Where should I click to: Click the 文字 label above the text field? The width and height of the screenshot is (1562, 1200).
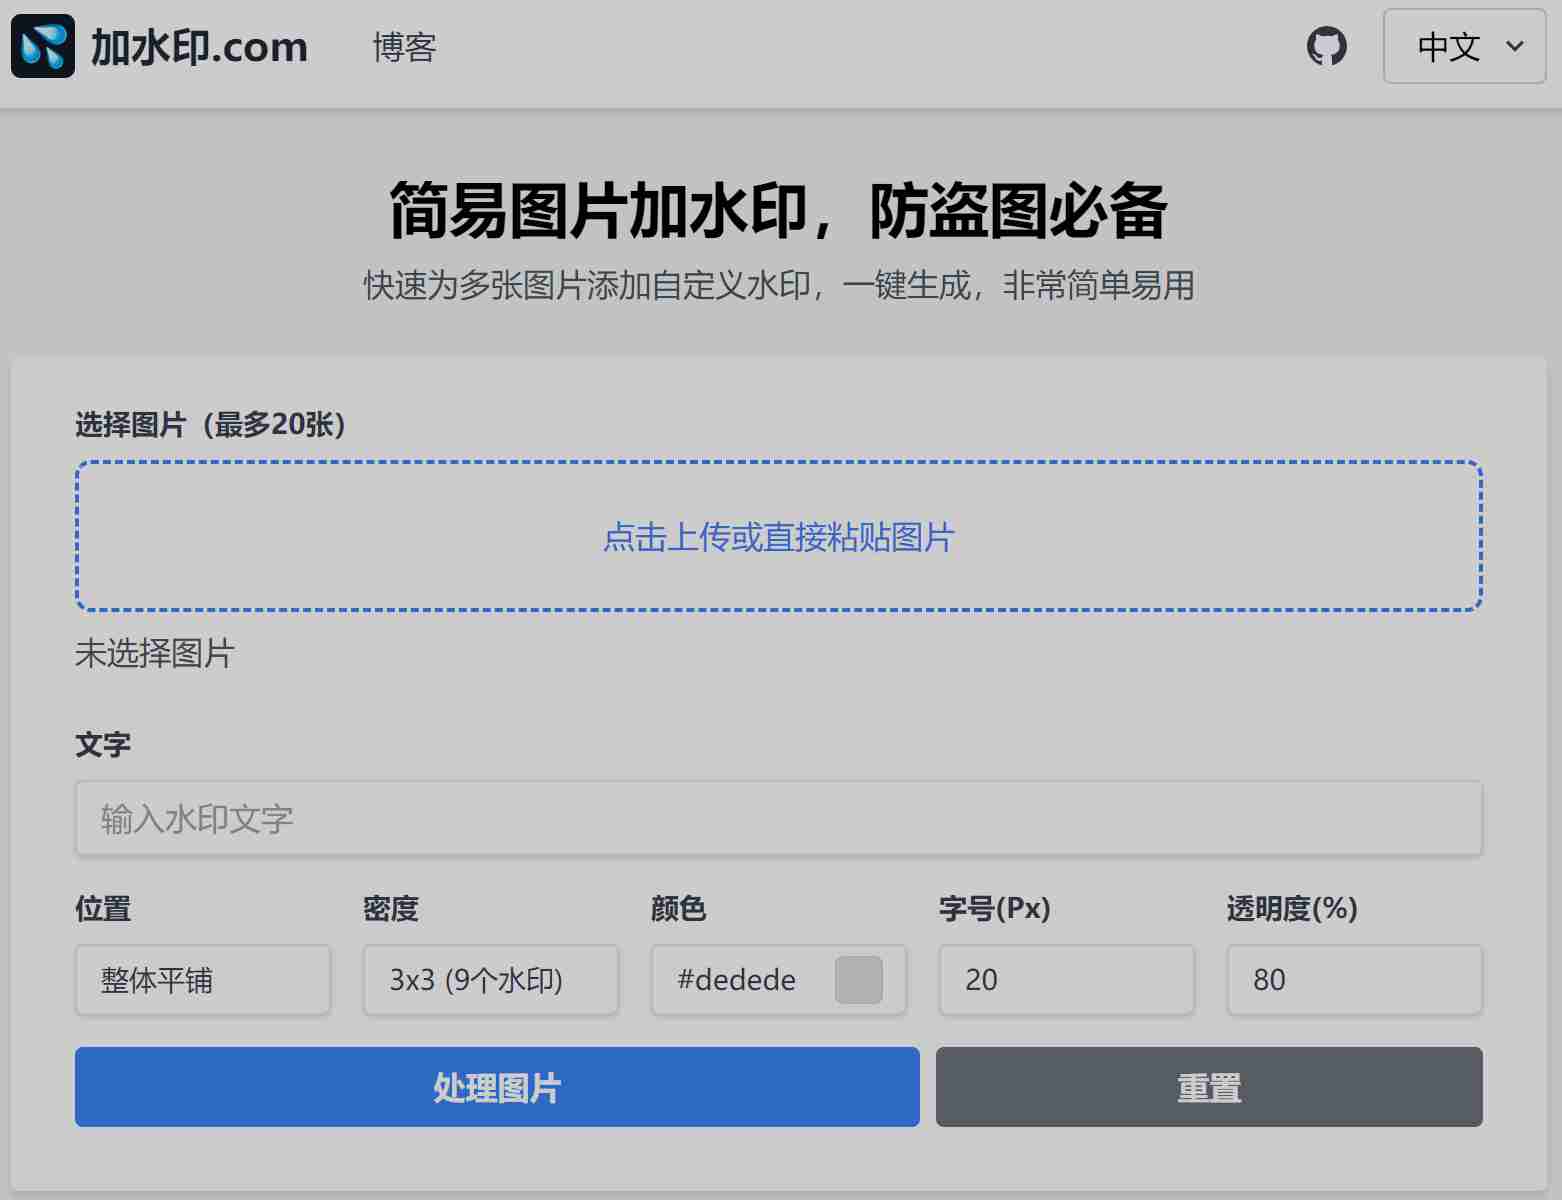(103, 745)
